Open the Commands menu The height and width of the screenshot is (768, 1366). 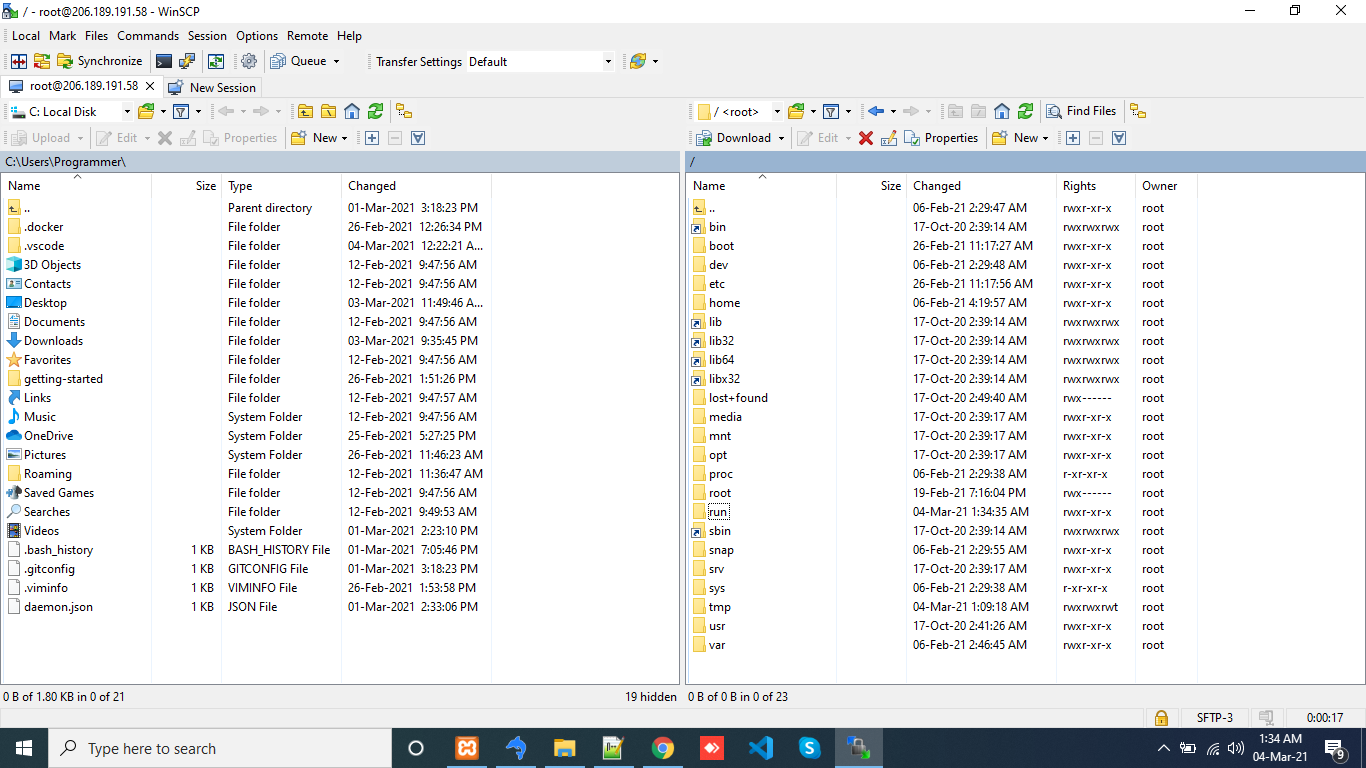pos(148,35)
